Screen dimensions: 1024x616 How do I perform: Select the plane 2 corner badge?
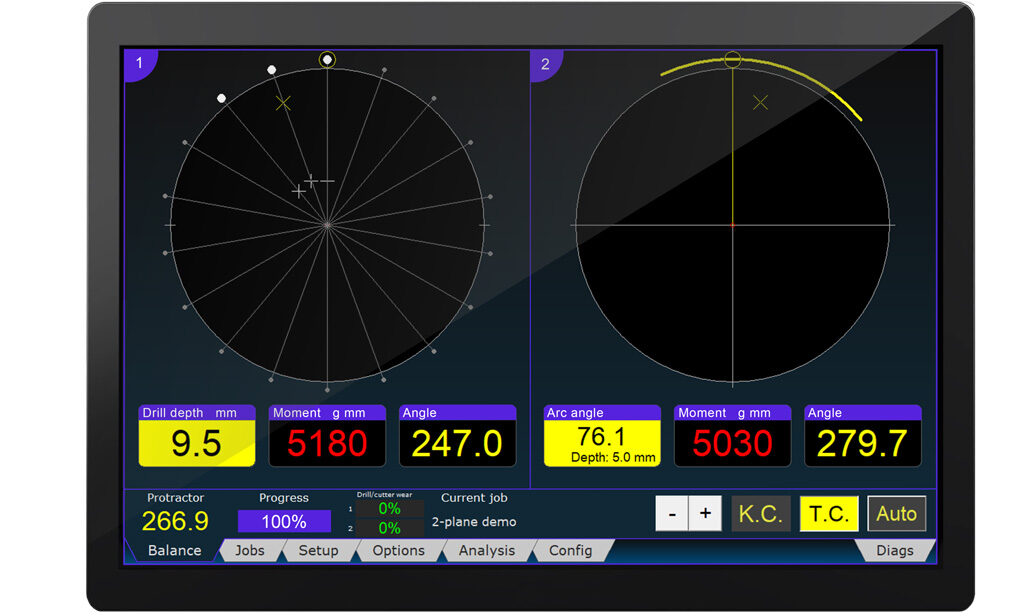(x=545, y=64)
